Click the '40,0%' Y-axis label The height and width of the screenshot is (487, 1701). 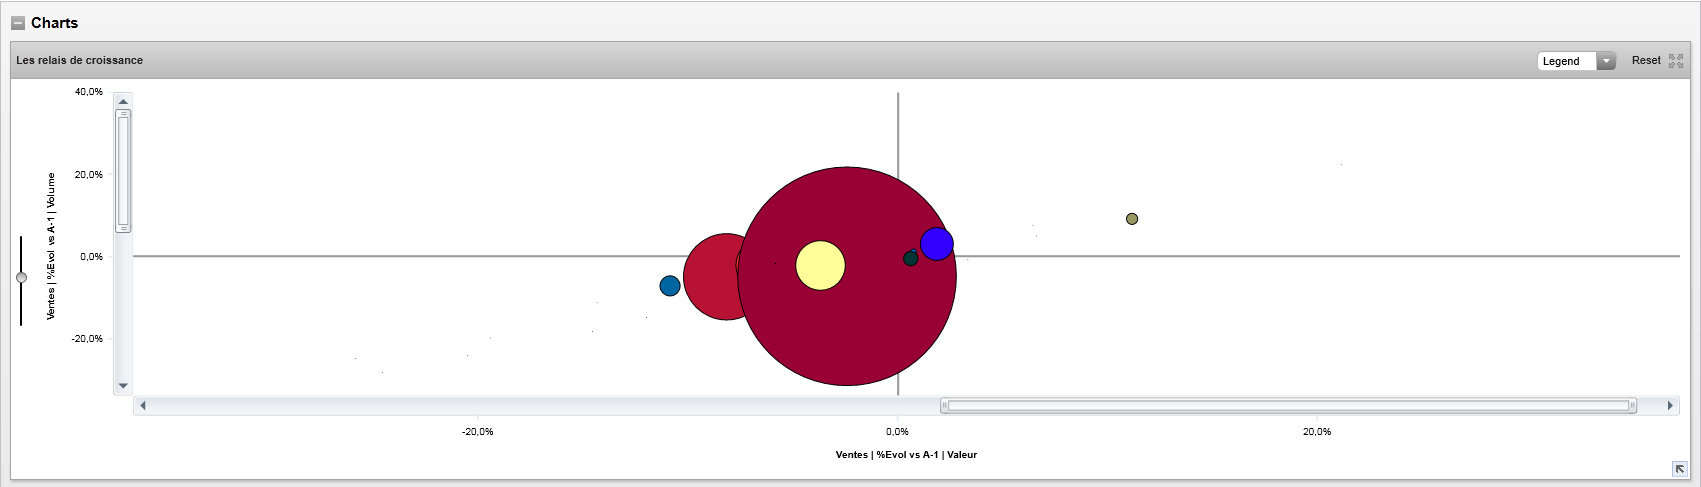click(89, 92)
